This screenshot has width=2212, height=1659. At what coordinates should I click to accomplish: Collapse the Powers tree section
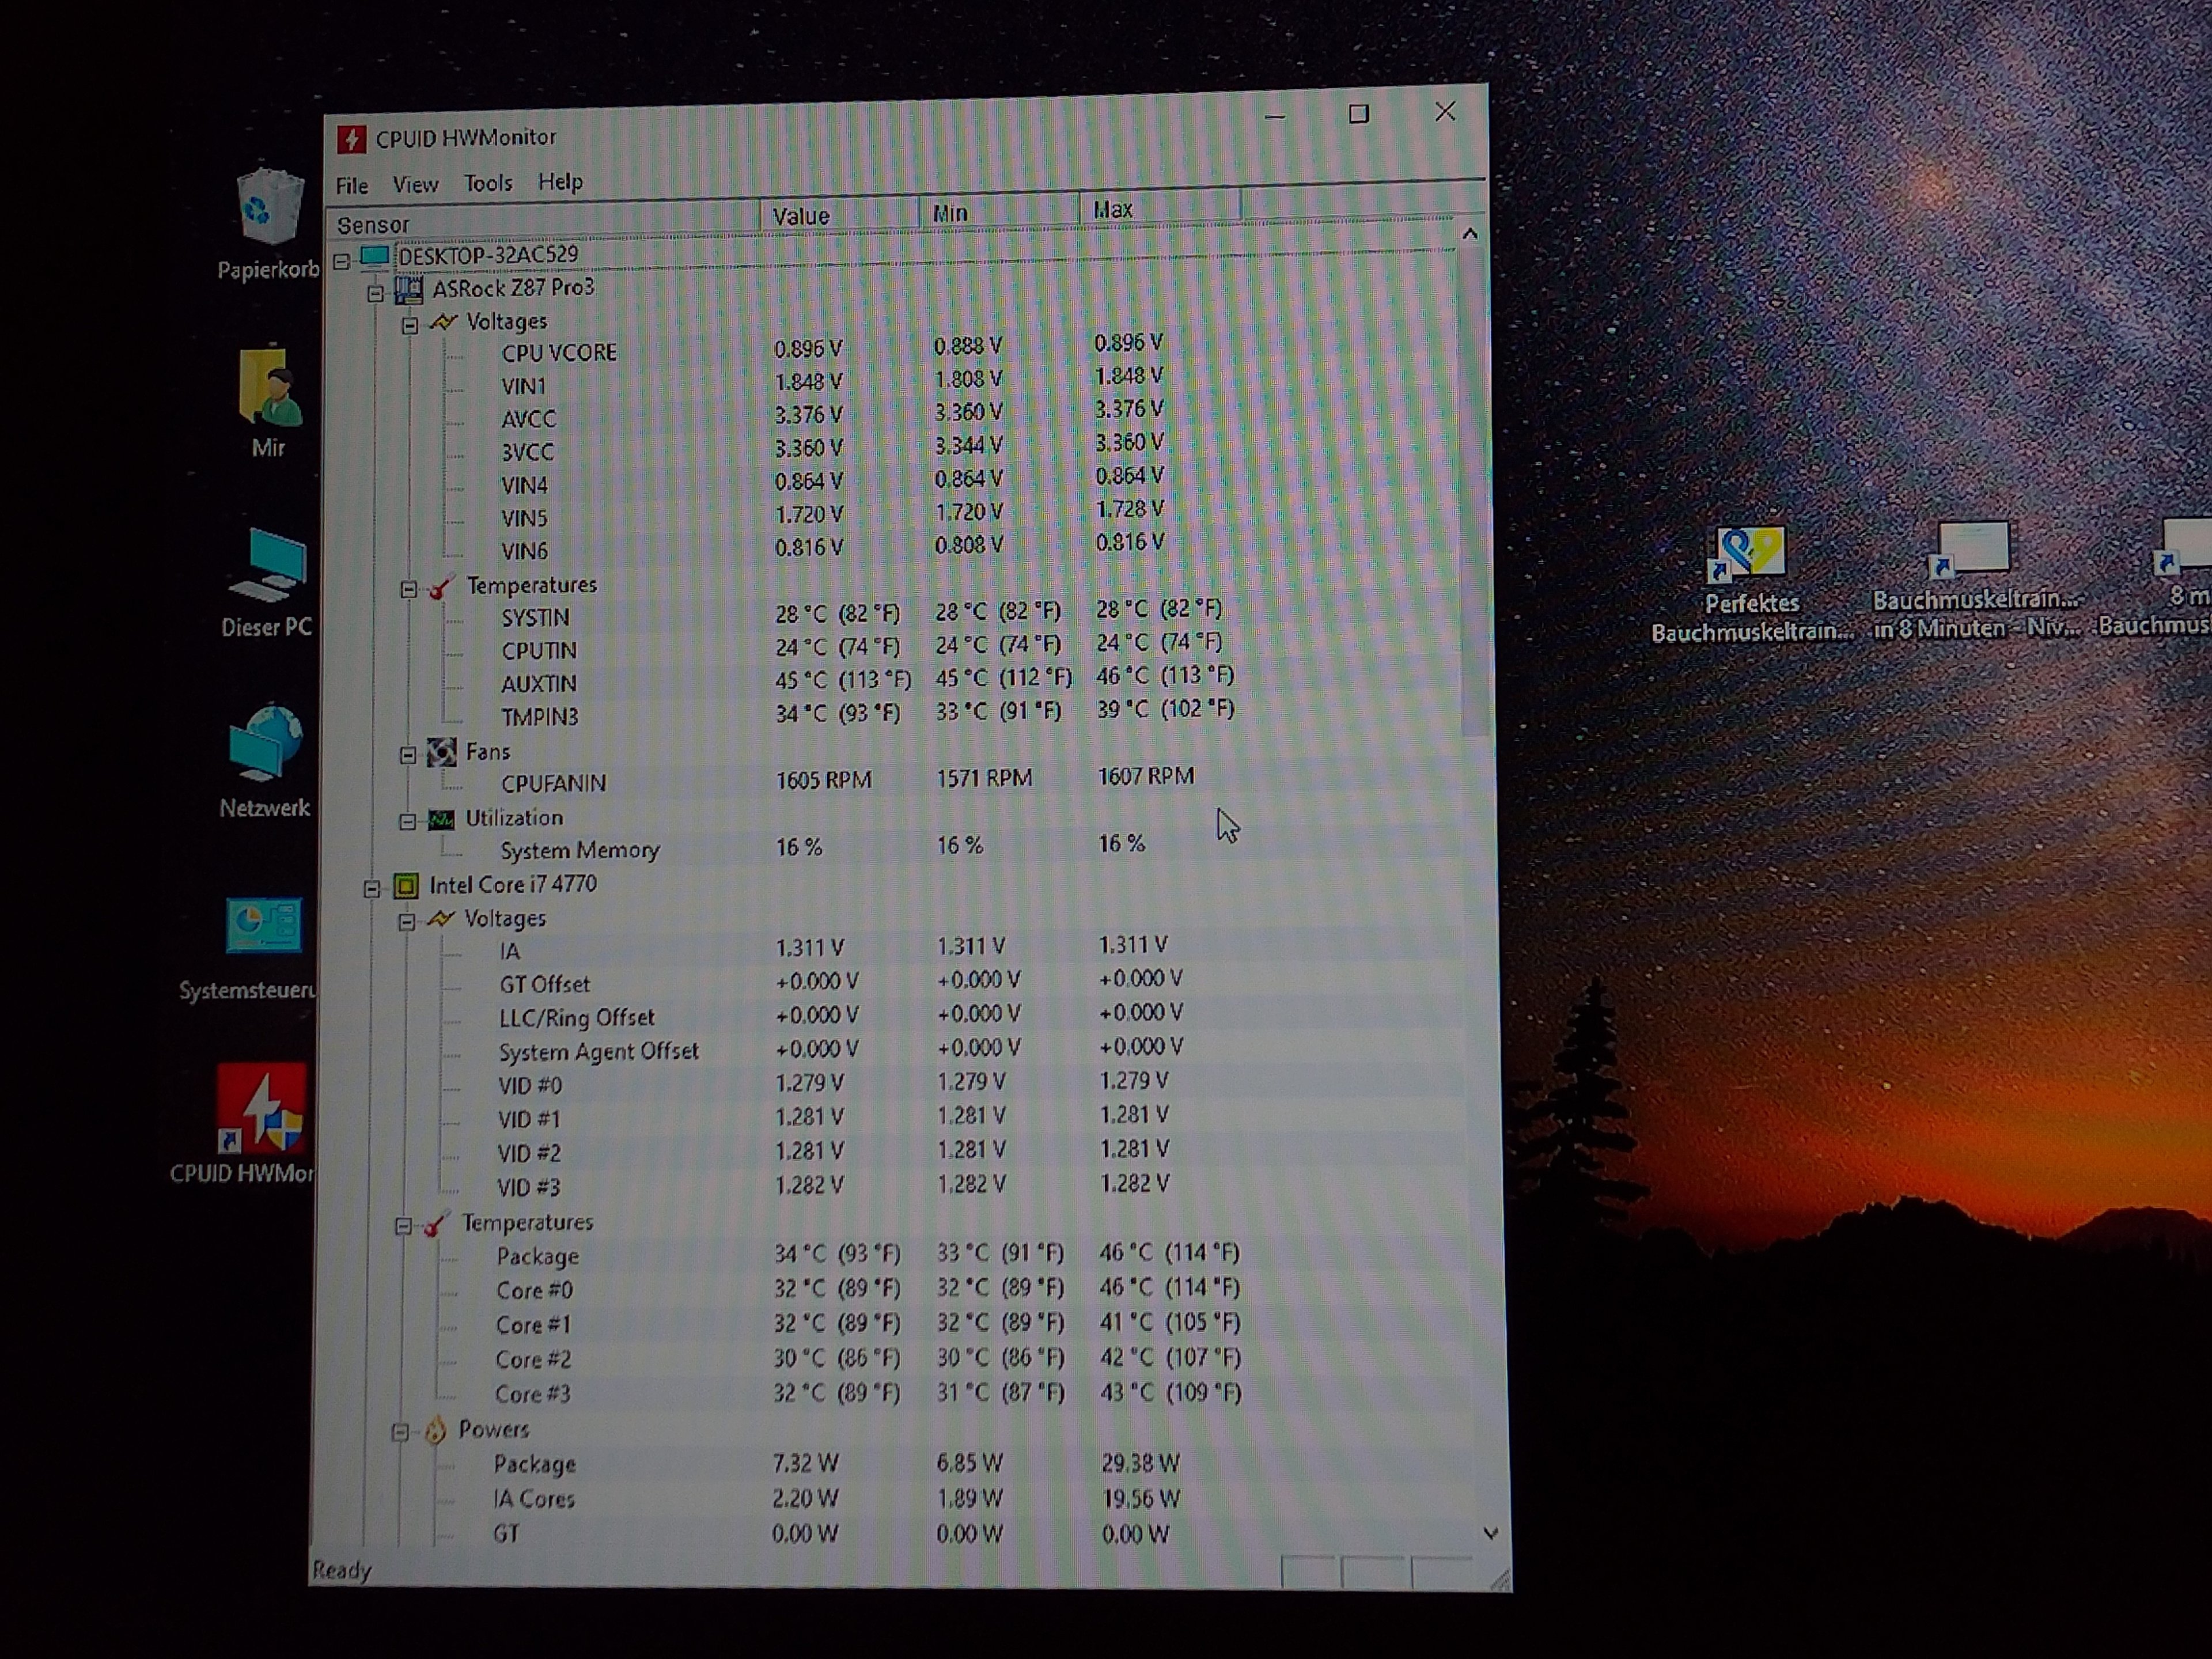[400, 1433]
